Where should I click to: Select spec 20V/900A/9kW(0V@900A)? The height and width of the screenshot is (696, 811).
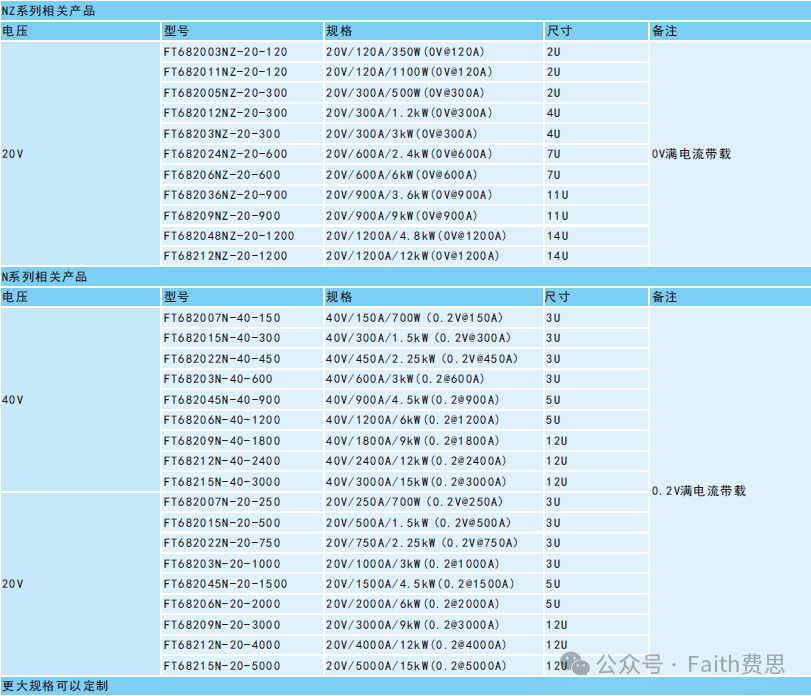coord(401,216)
